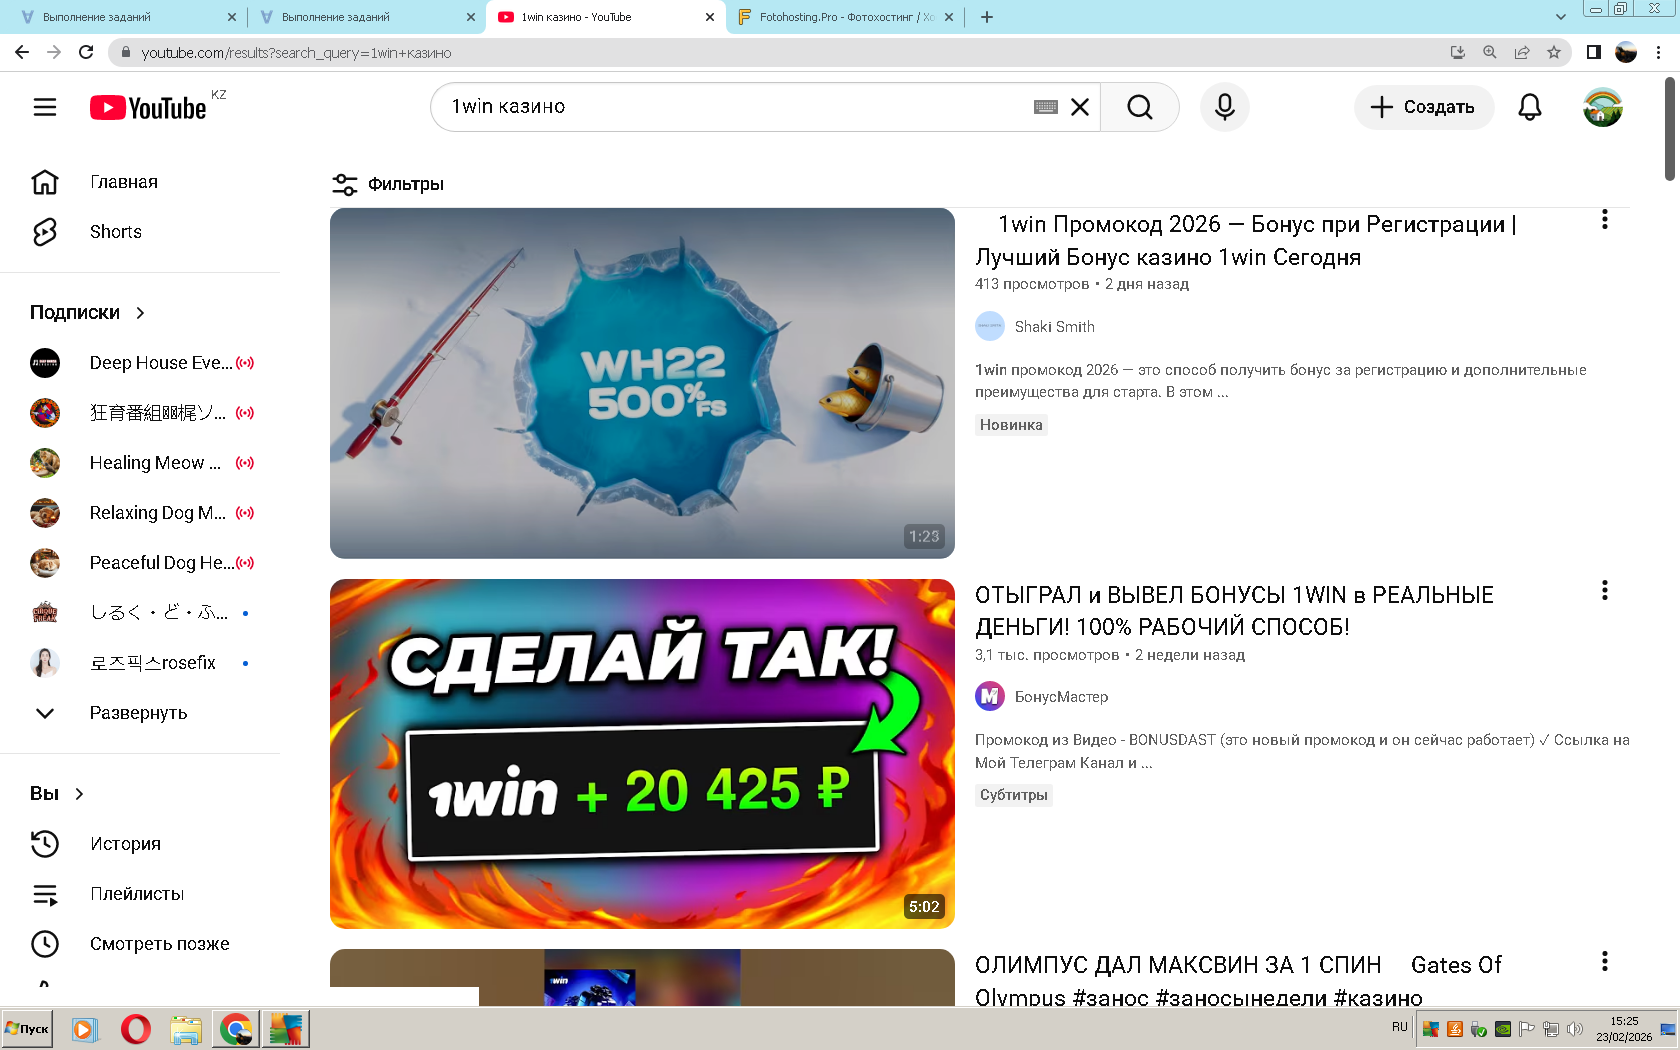1680x1050 pixels.
Task: Open more options for ОЛИМПУС ДАЛ МАКСВИН video
Action: (1605, 961)
